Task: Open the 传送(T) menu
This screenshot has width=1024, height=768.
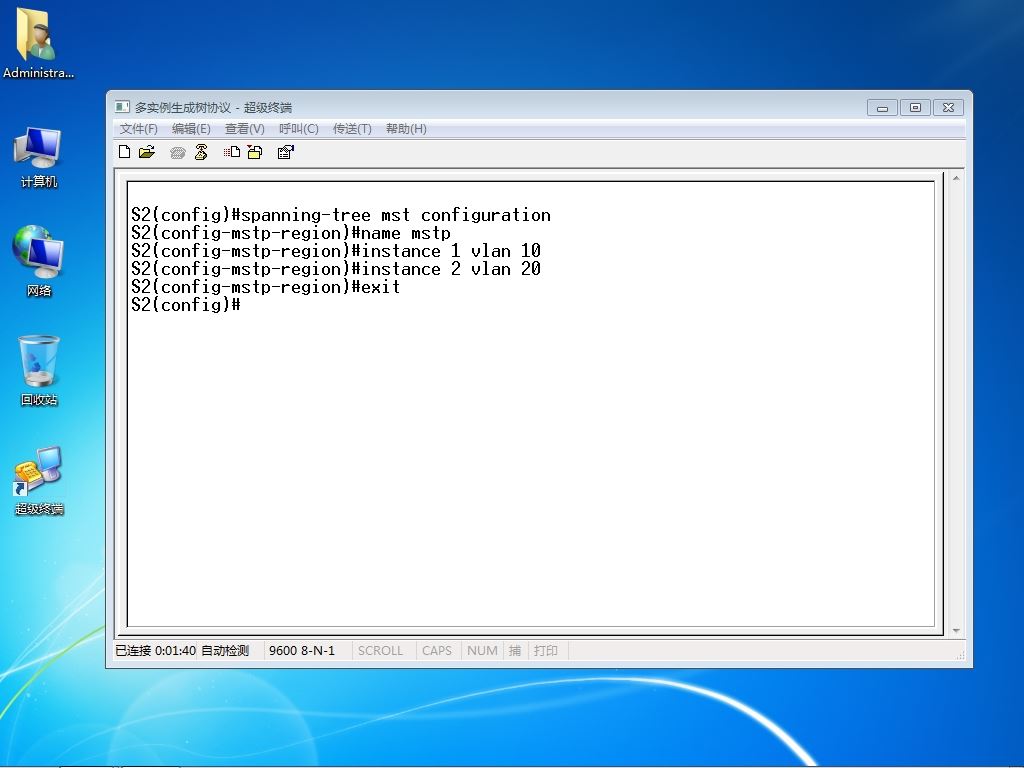Action: tap(352, 129)
